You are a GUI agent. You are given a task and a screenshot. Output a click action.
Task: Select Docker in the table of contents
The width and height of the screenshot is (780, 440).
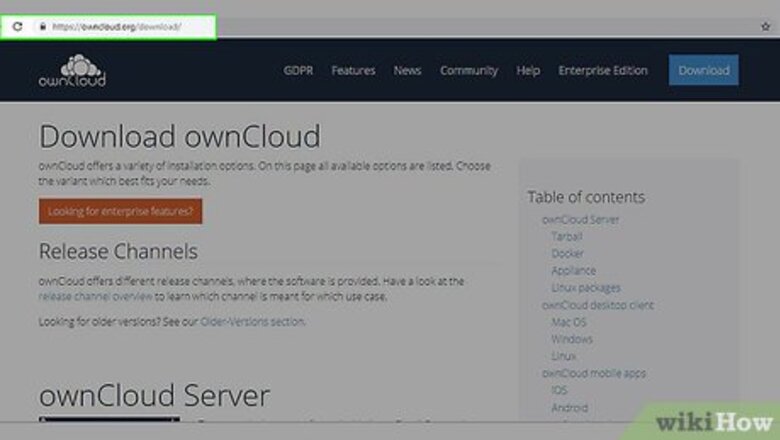coord(568,254)
